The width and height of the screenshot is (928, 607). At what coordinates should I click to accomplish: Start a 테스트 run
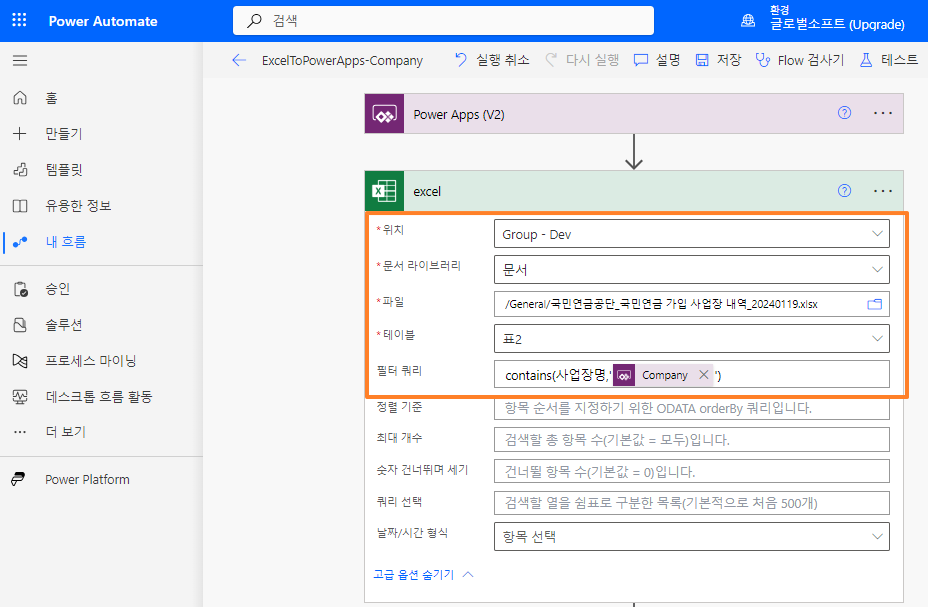888,60
